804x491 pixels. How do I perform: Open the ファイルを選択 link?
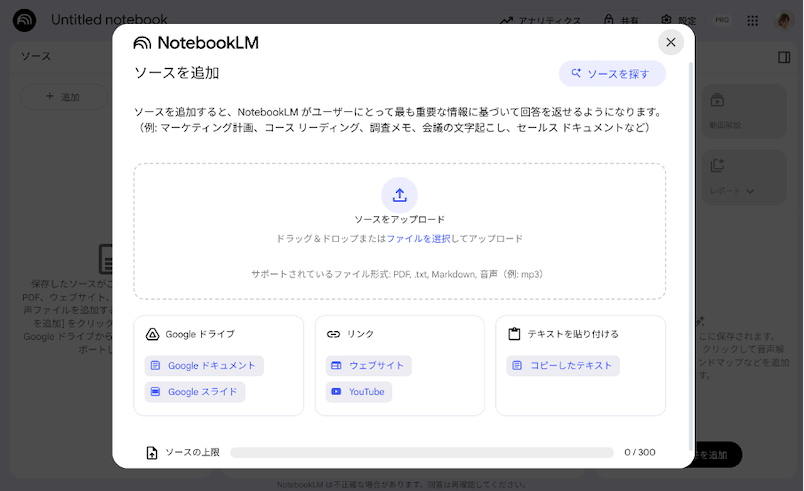[x=418, y=238]
